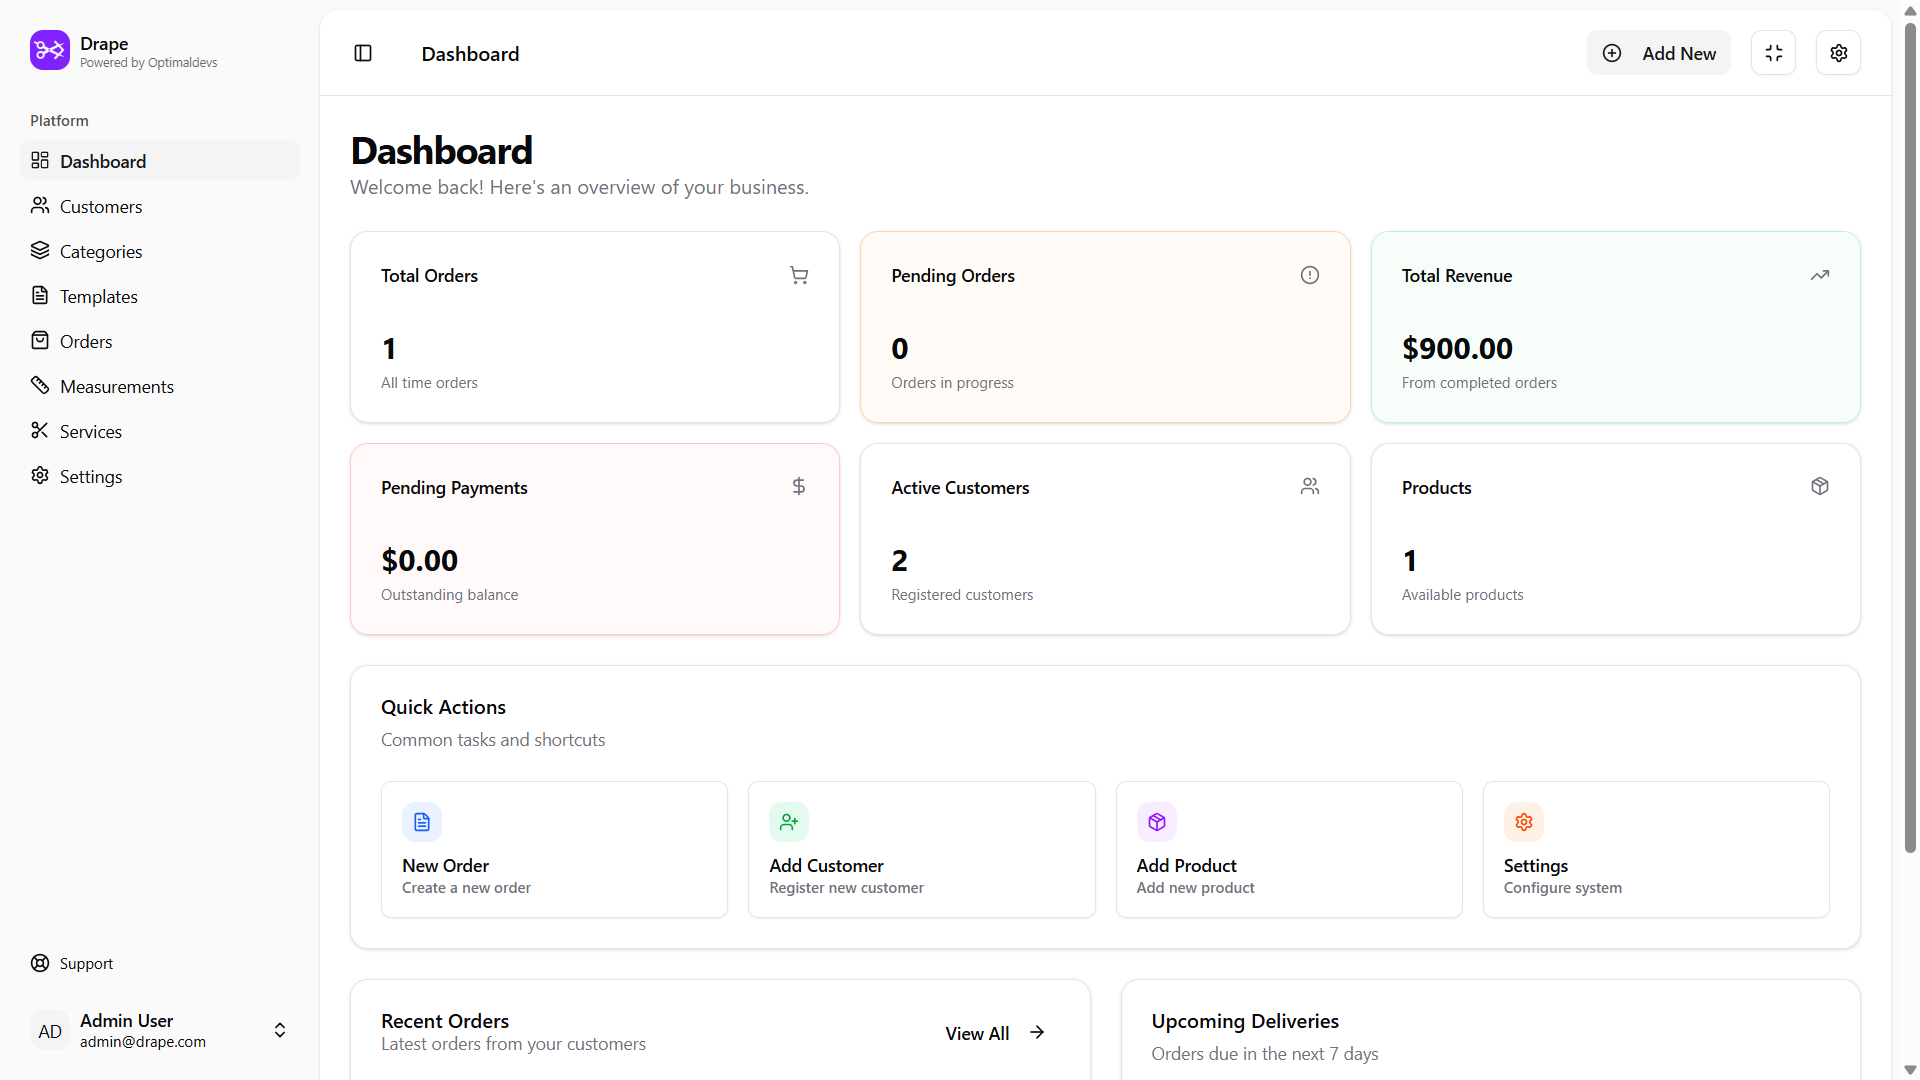
Task: Toggle the sidebar panel icon
Action: point(363,53)
